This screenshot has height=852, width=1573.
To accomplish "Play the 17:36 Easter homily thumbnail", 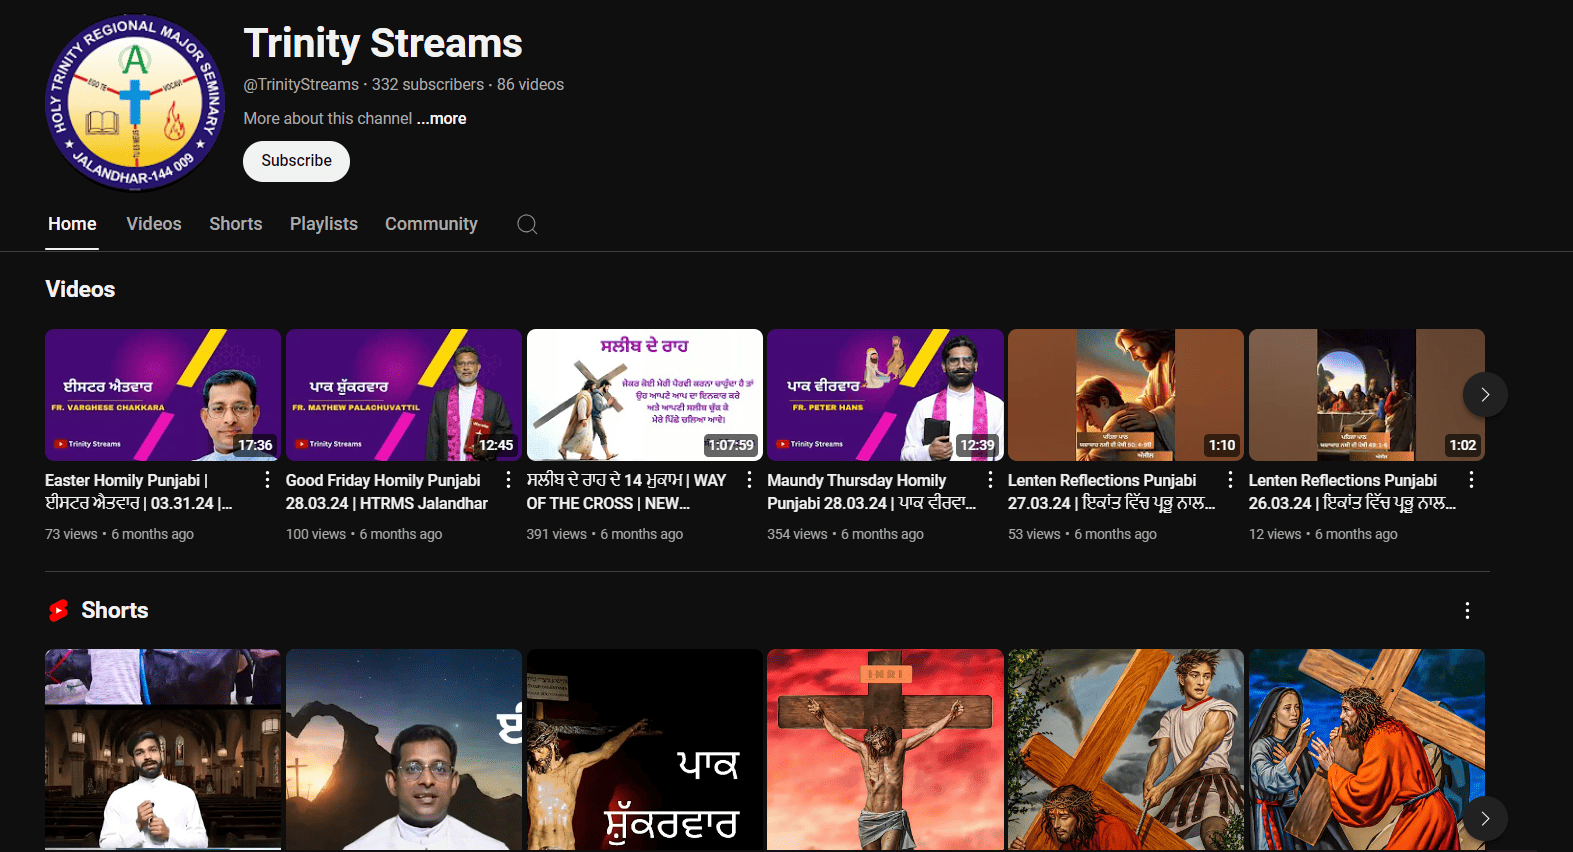I will point(163,395).
